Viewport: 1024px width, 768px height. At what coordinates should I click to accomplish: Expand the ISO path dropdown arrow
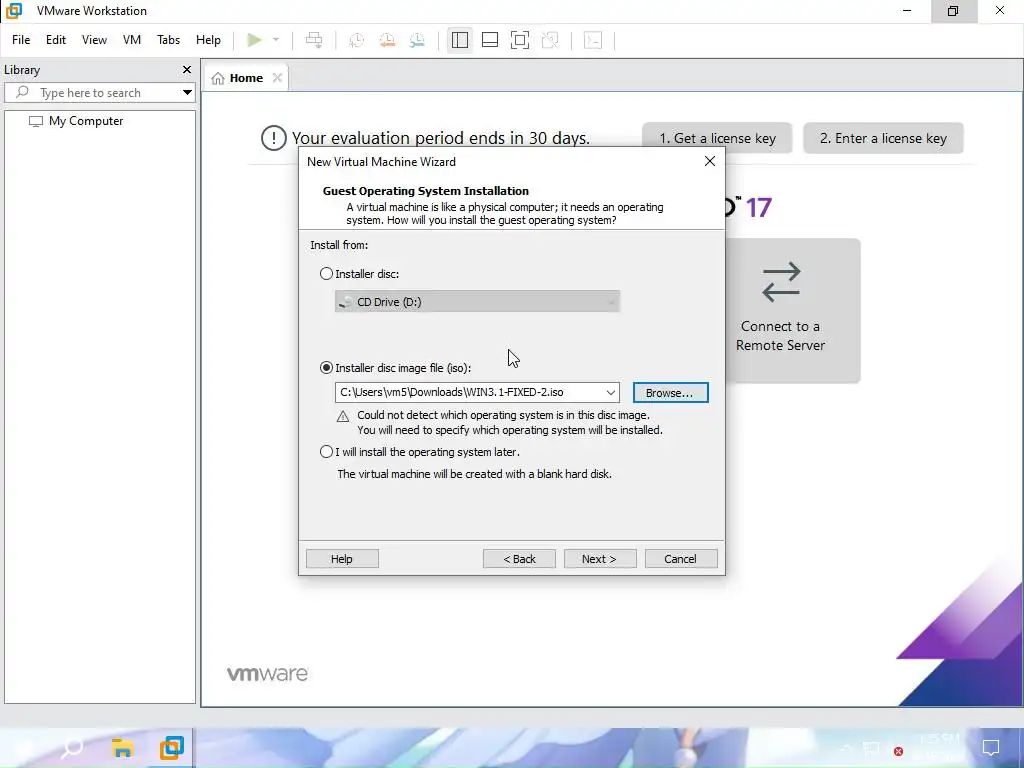pos(611,392)
